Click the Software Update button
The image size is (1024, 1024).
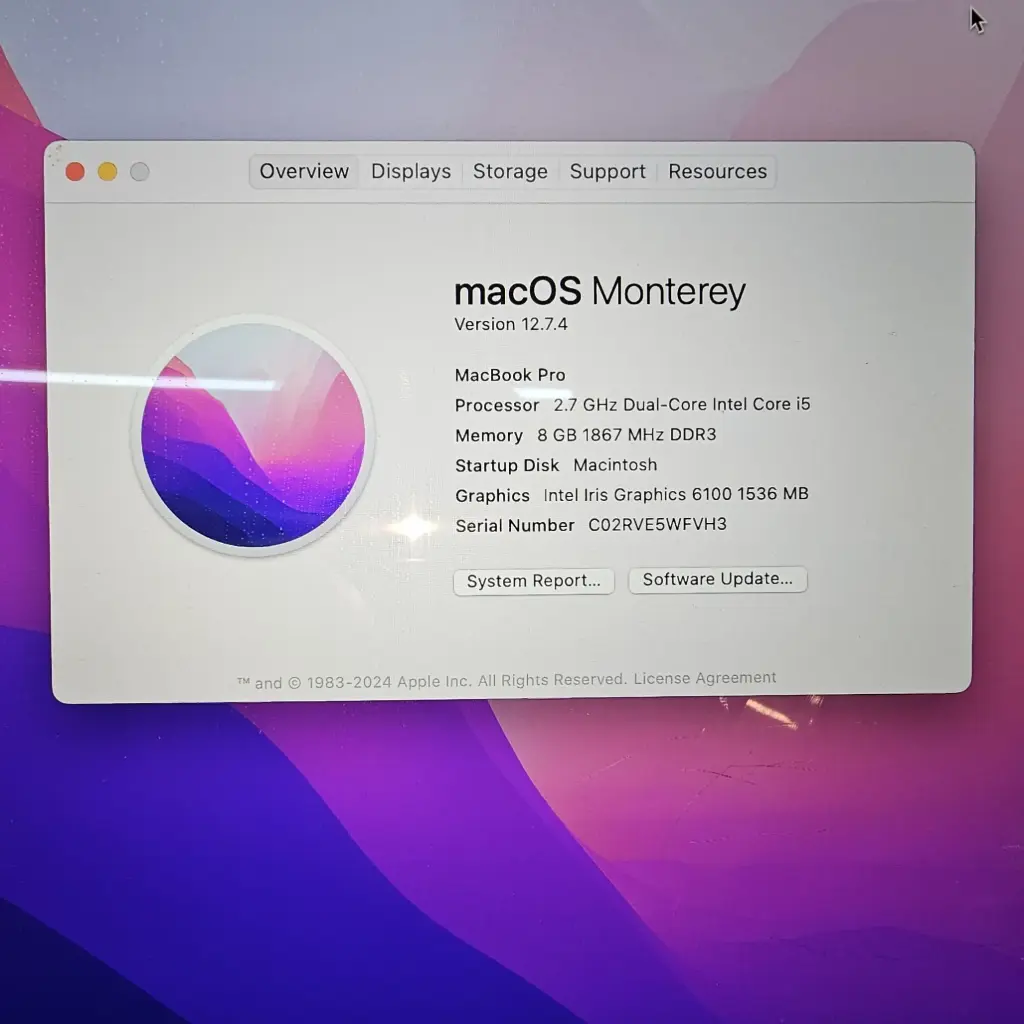[x=718, y=579]
